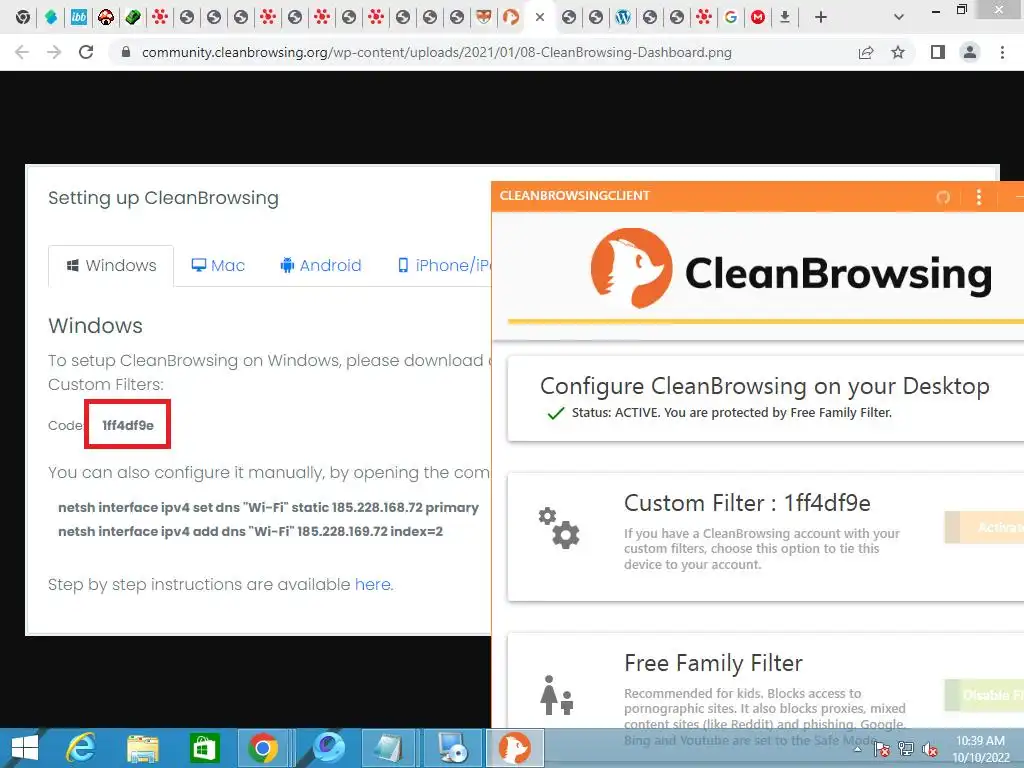Viewport: 1024px width, 768px height.
Task: Switch to the mushroom icon tab
Action: [x=106, y=18]
